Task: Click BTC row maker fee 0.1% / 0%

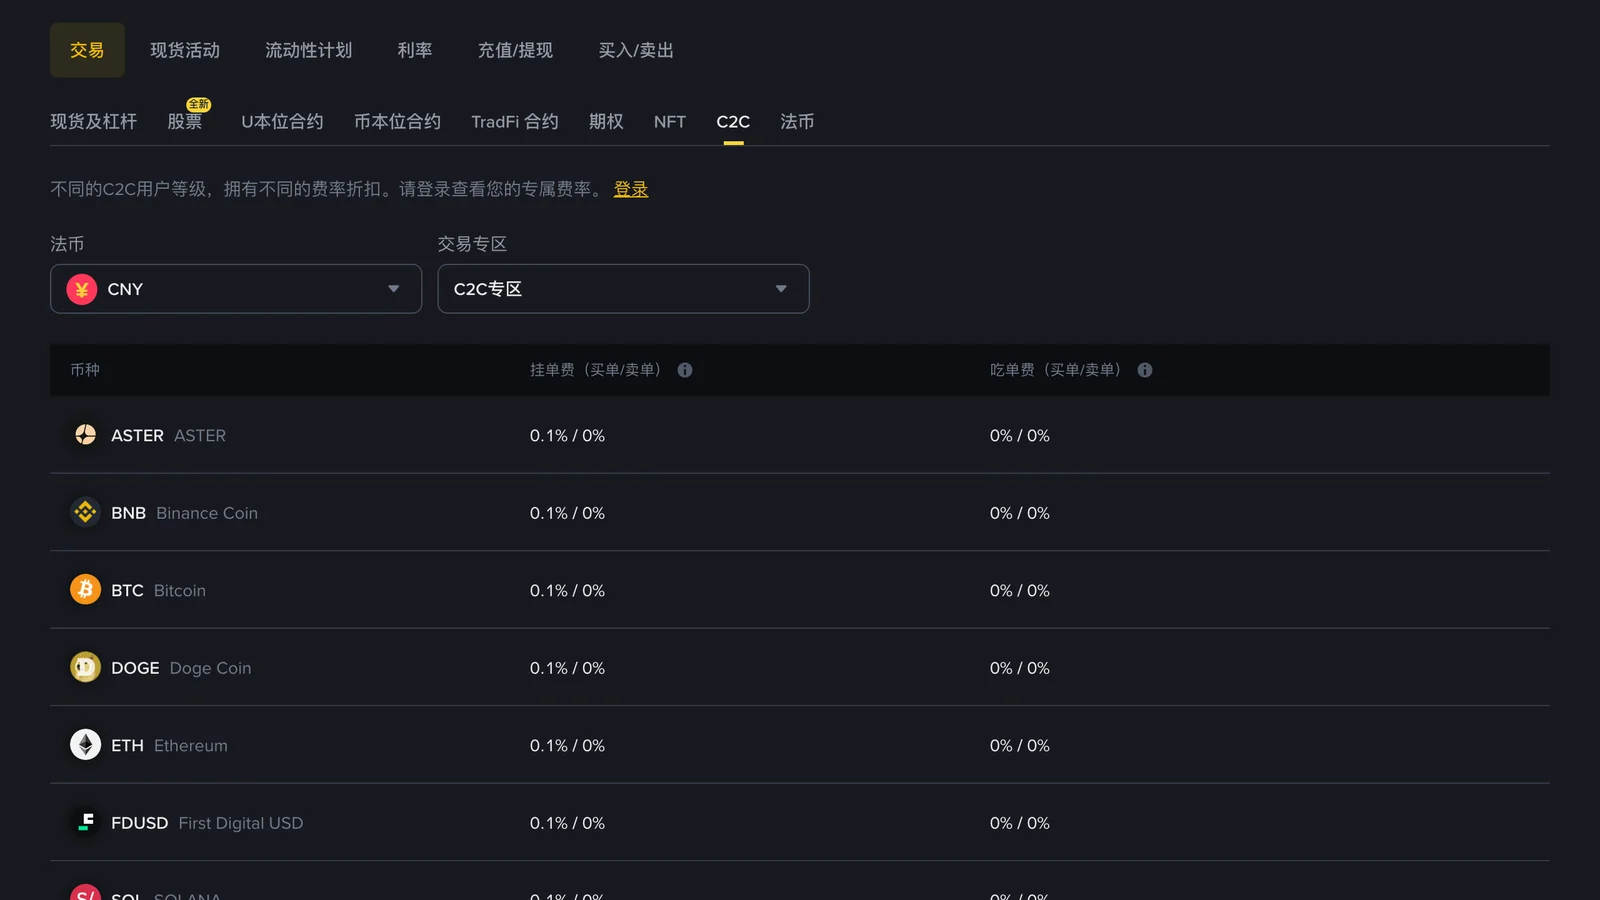Action: (567, 590)
